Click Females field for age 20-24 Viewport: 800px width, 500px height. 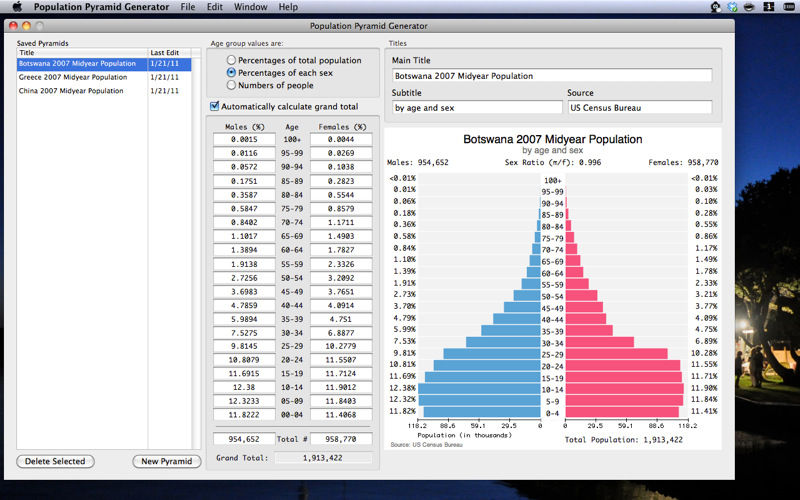pos(341,360)
